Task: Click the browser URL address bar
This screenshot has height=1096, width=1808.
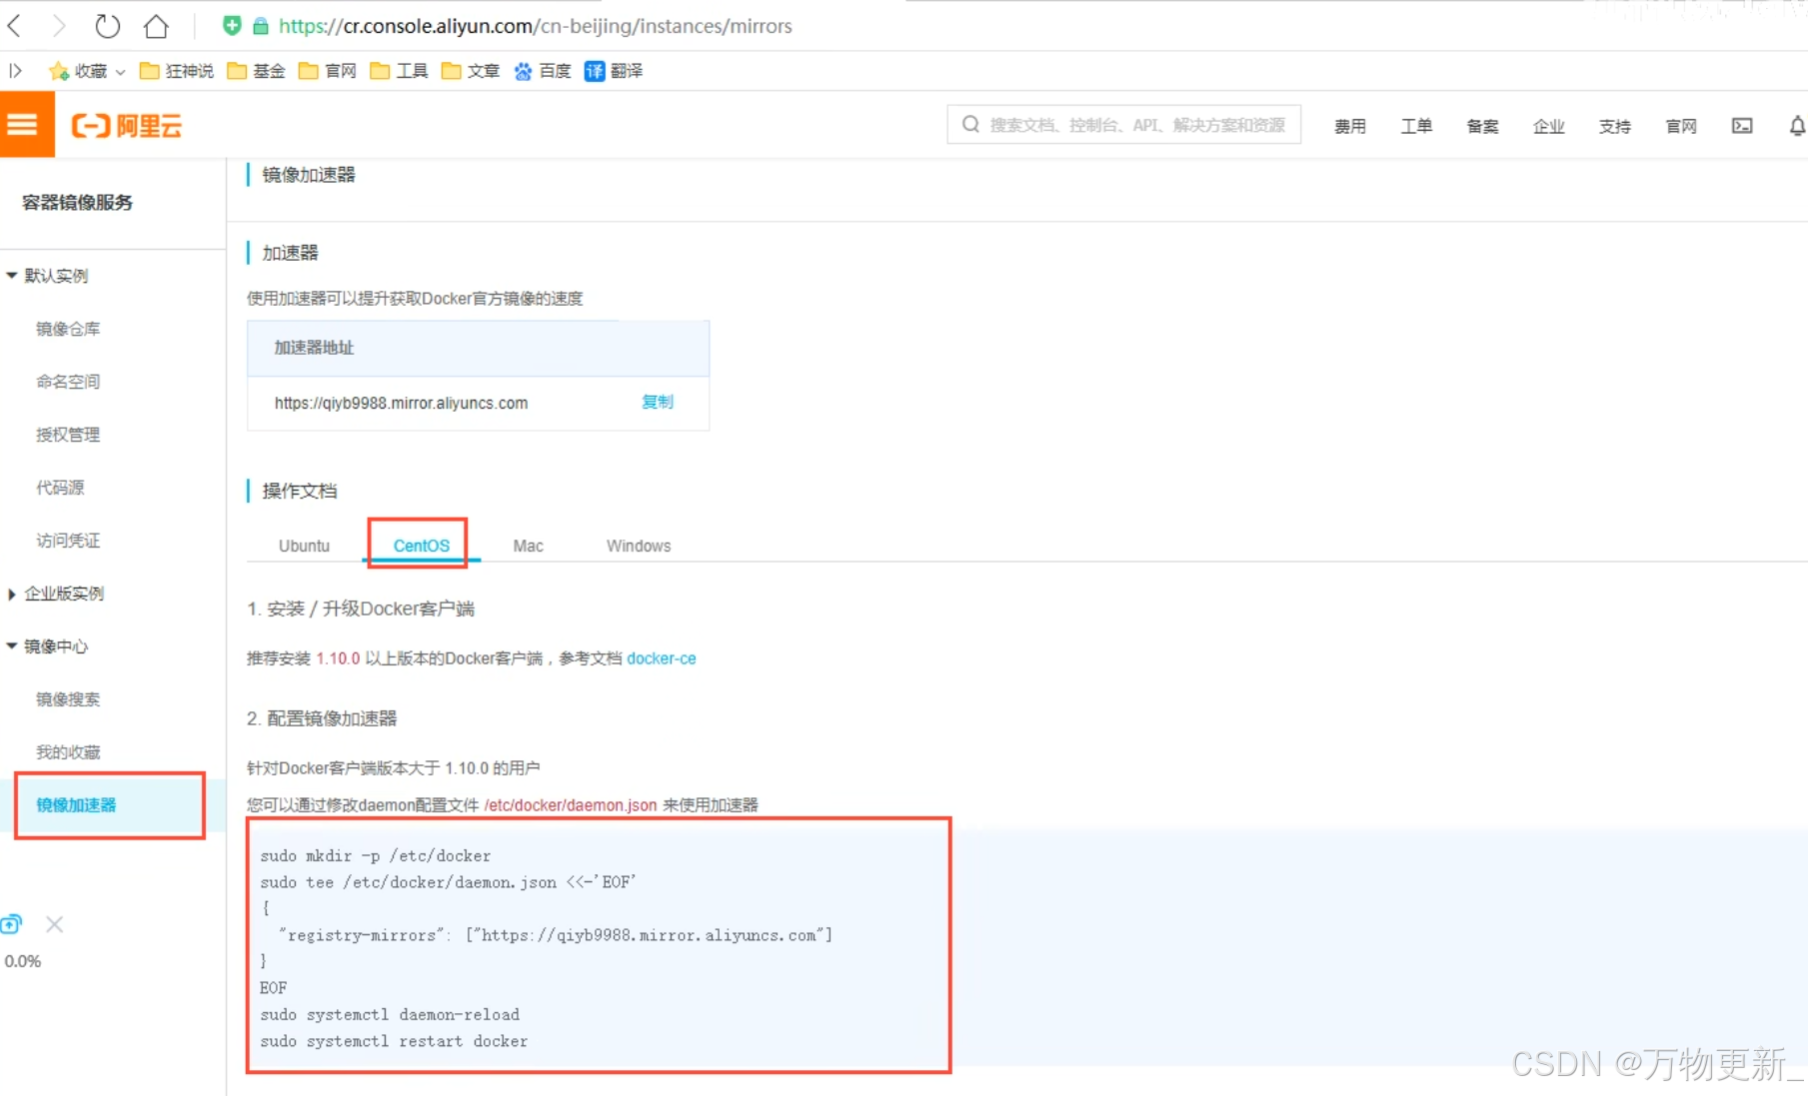Action: pos(535,26)
